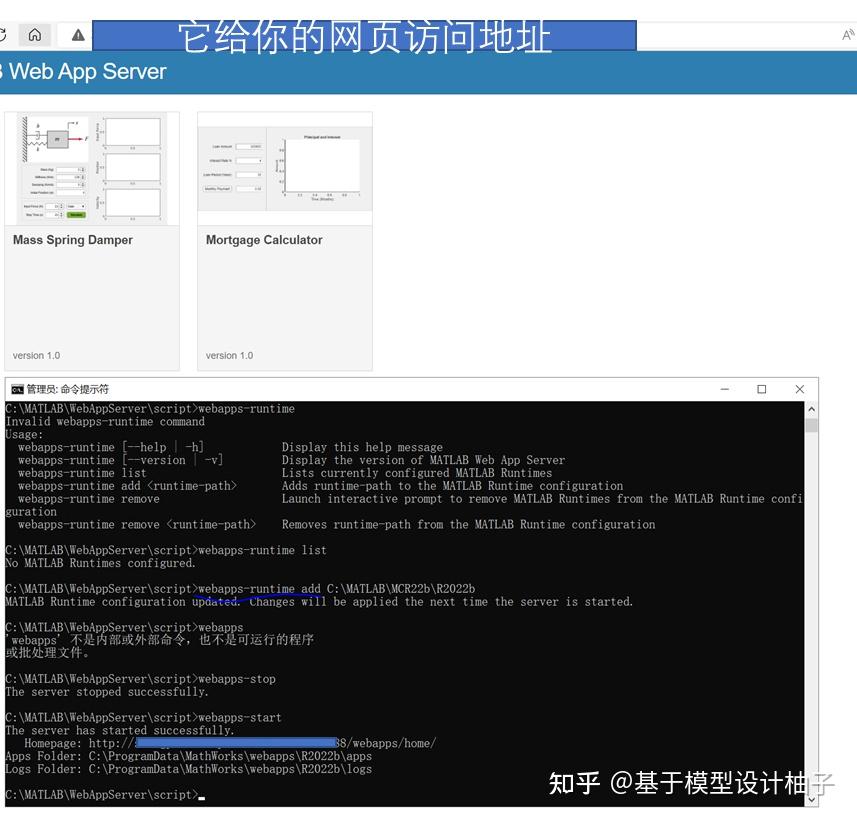Click the command prompt scroll down arrow
Image resolution: width=857 pixels, height=819 pixels.
[812, 799]
